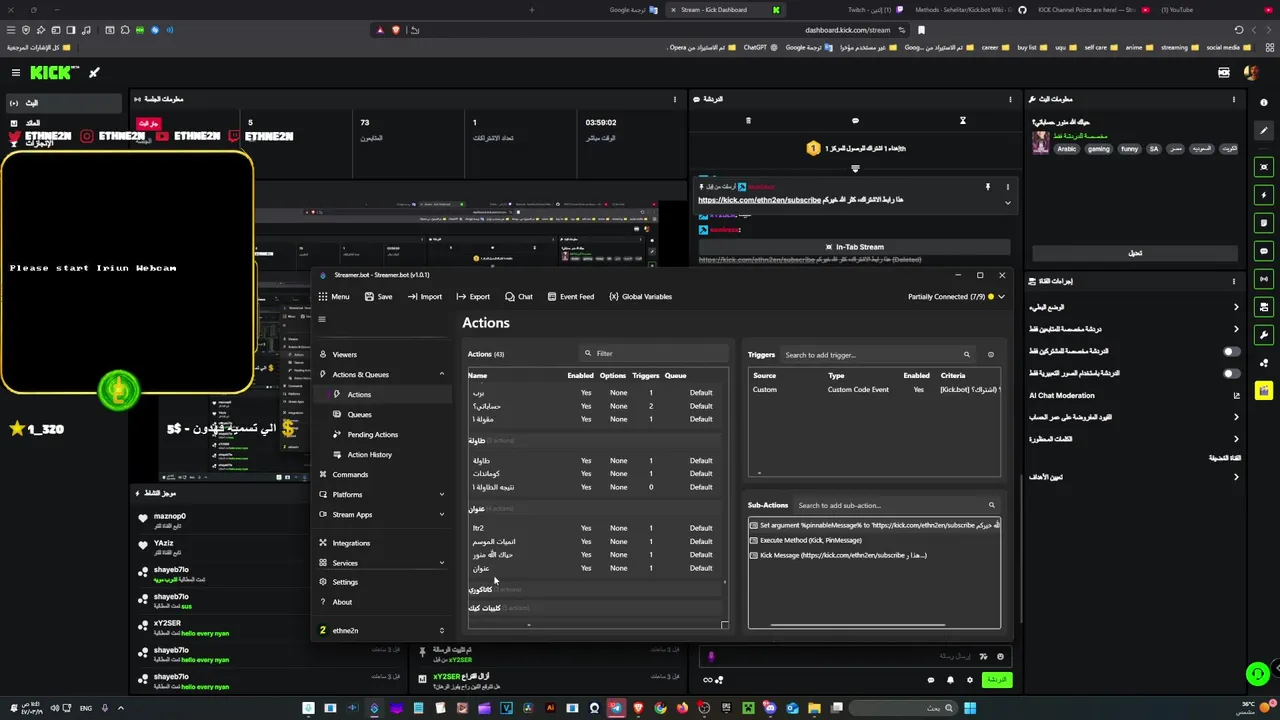Click the notes page icon in right rail

(x=1265, y=223)
